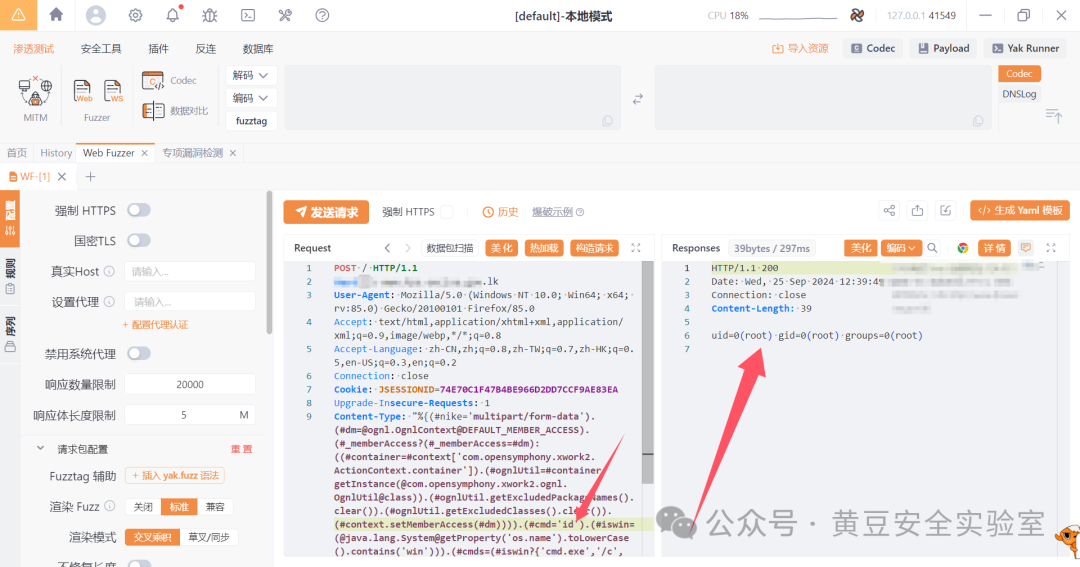
Task: Click the 美化 button in Request panel
Action: coord(501,248)
